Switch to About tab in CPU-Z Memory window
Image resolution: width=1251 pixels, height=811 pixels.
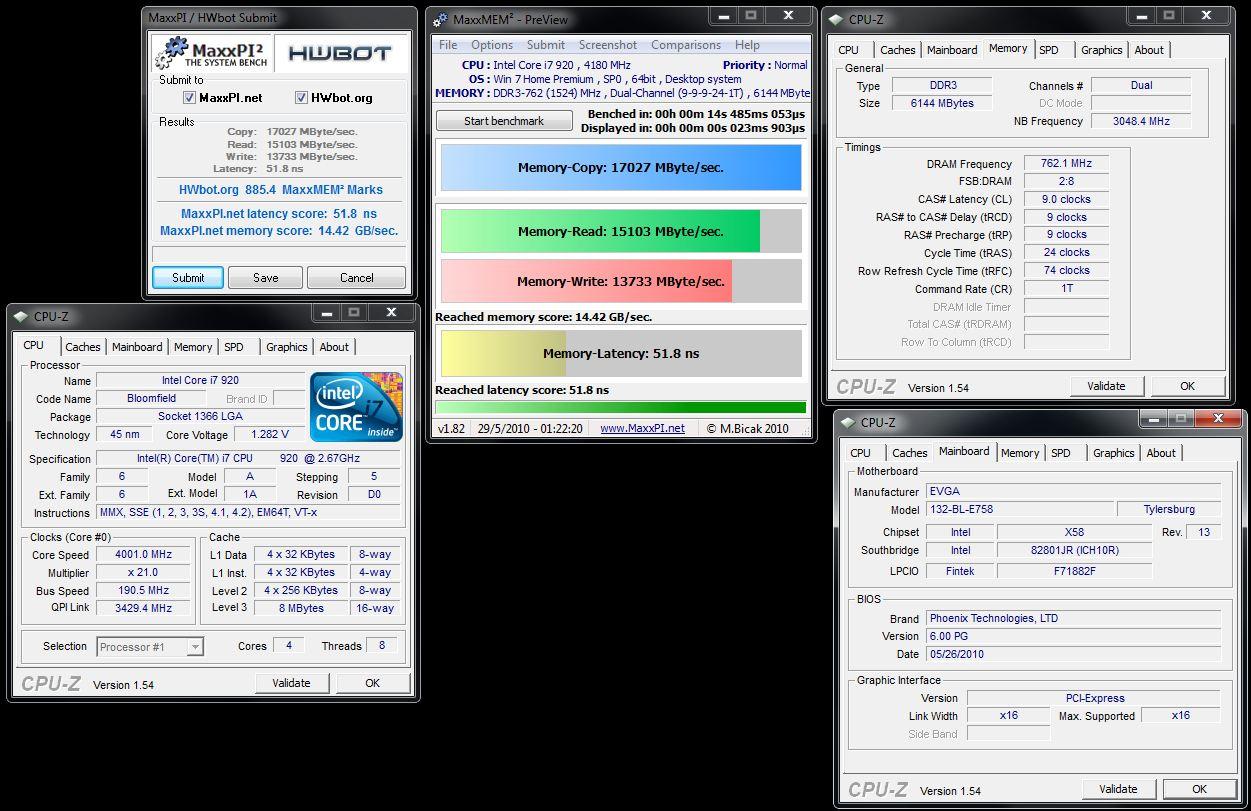pos(1149,50)
